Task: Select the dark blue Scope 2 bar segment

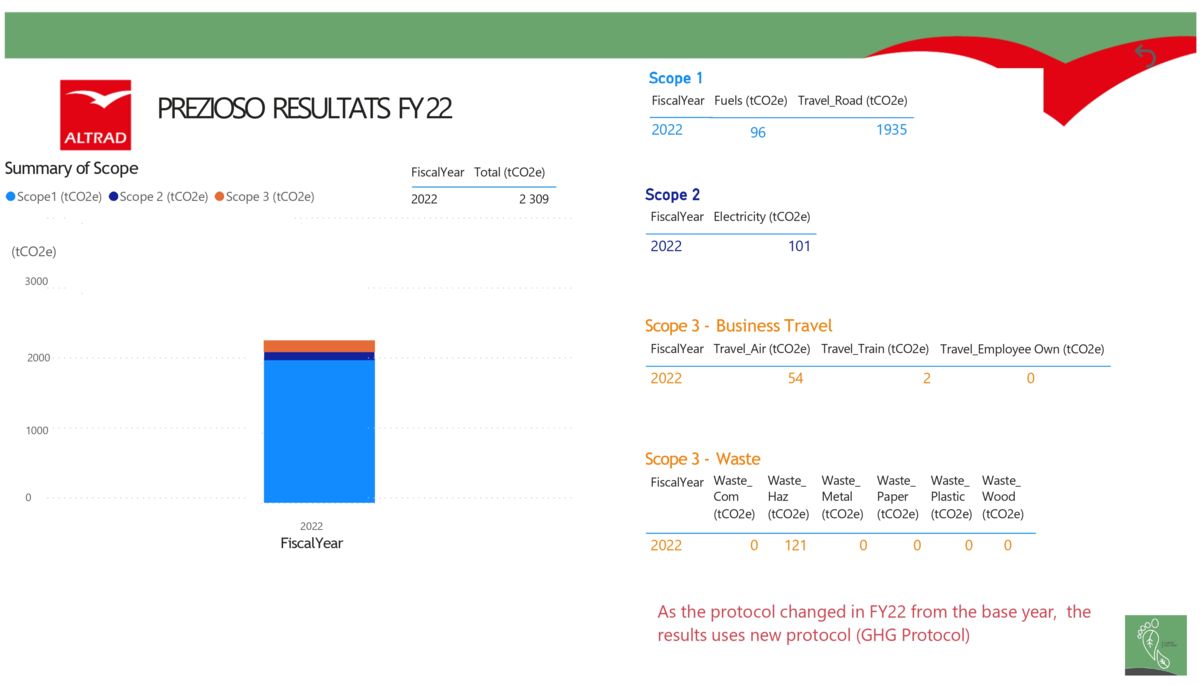Action: (319, 356)
